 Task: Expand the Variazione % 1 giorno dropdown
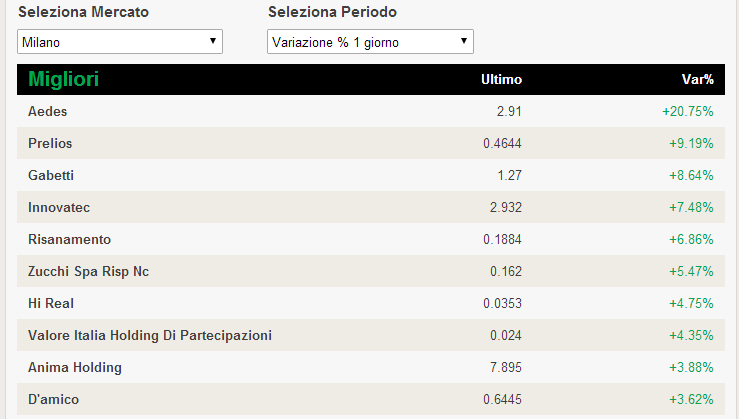(370, 42)
